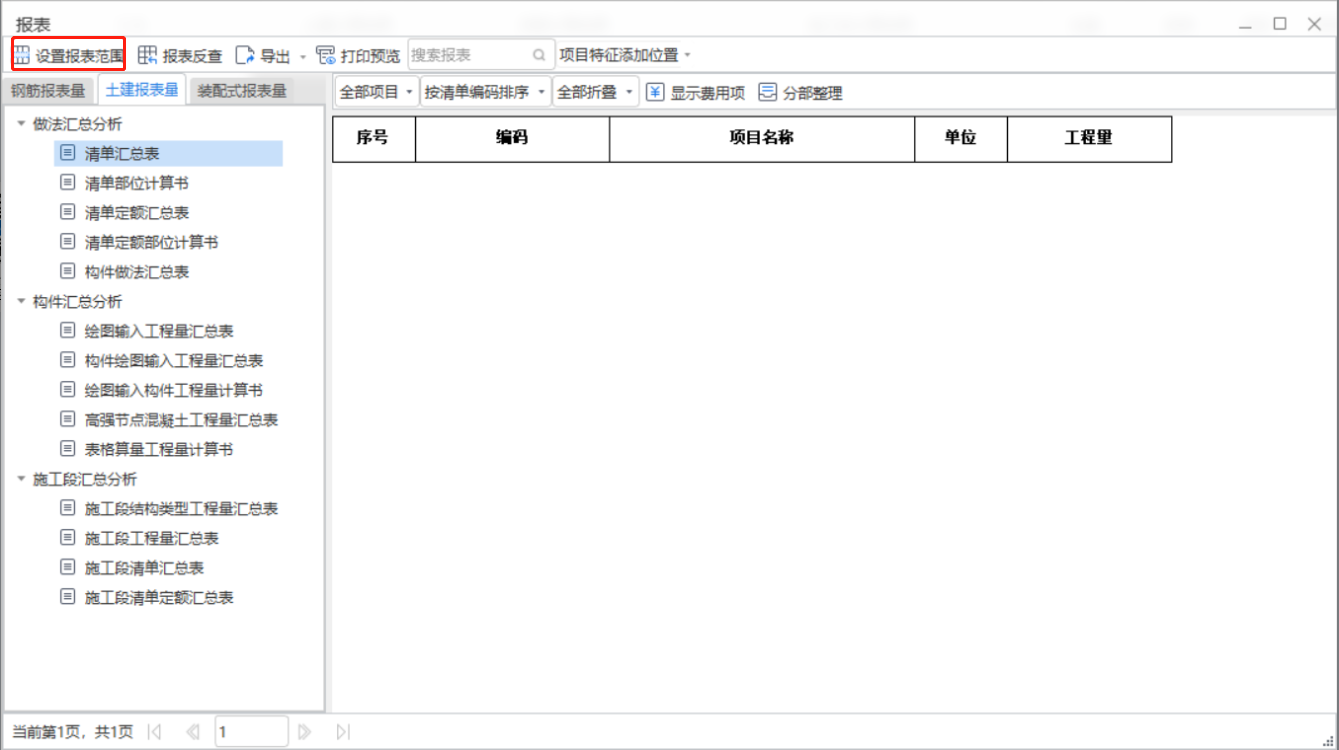1339x750 pixels.
Task: Select 清单定额汇总表 in the tree
Action: 137,212
